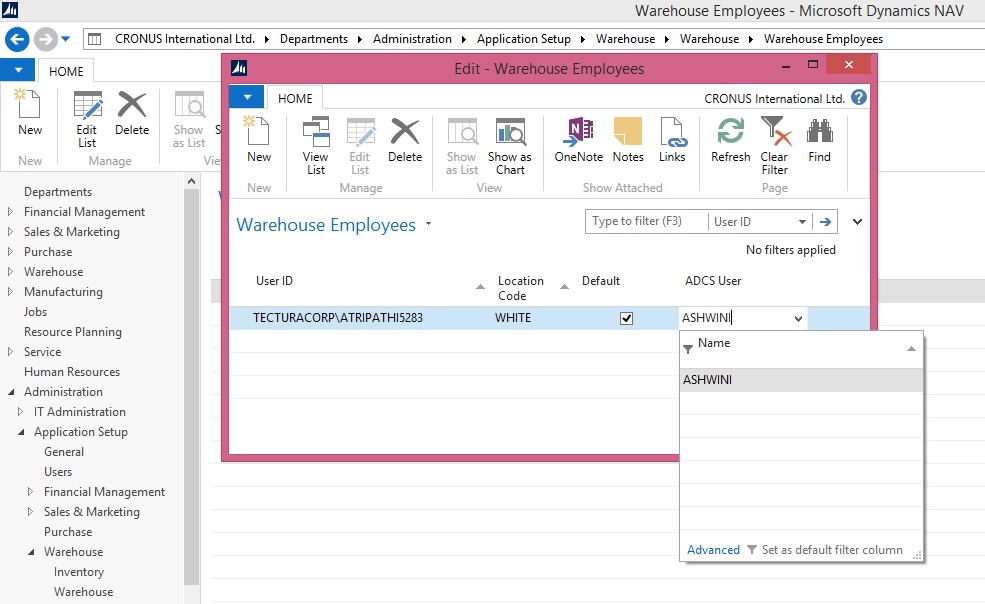Delete the selected record in the dialog
This screenshot has height=604, width=985.
coord(404,140)
